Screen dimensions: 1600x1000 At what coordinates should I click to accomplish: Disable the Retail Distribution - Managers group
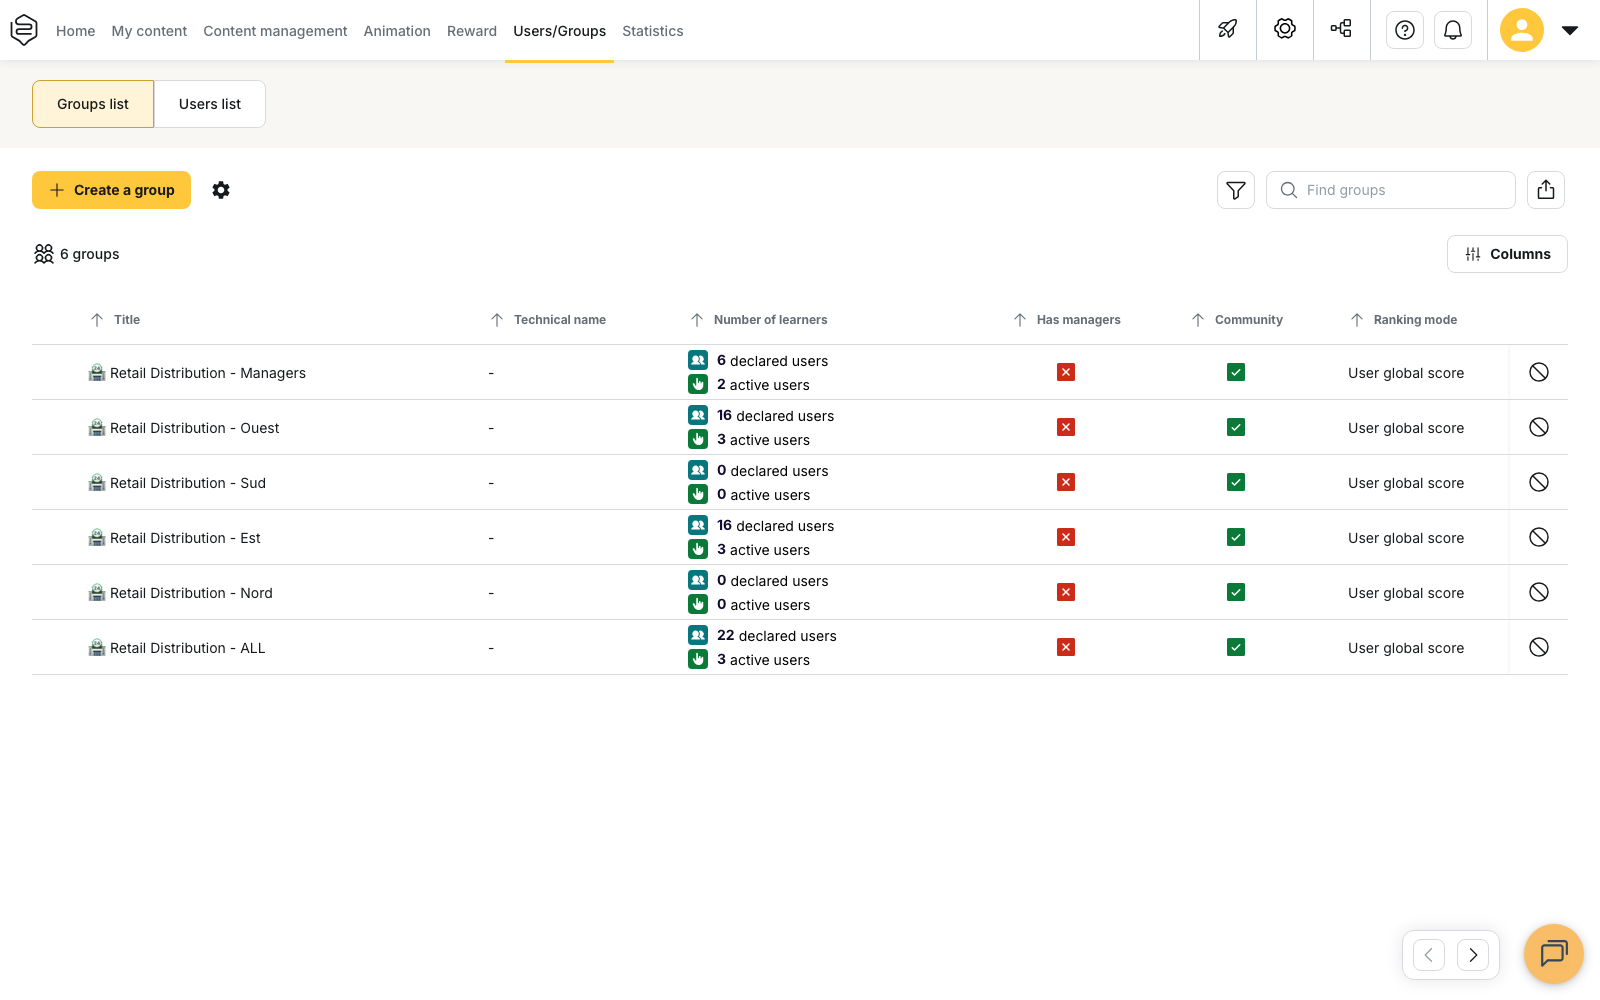[1539, 372]
